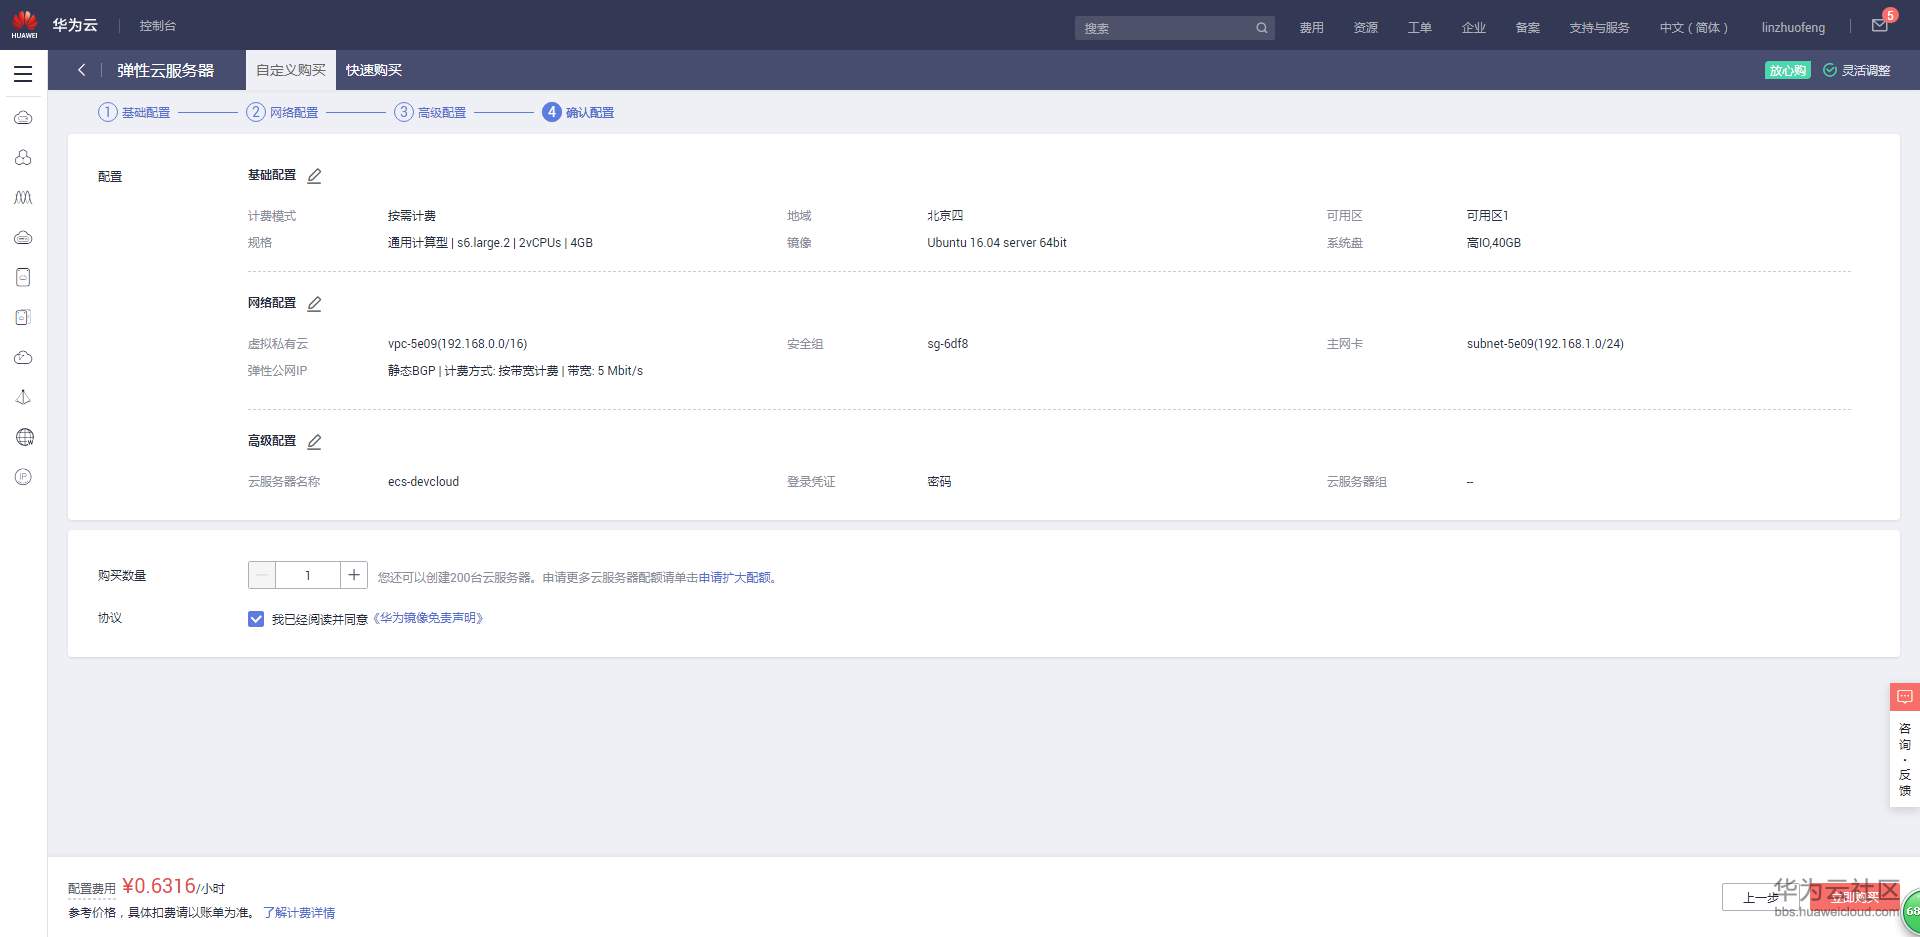Open the 中文(简体) language dropdown
The width and height of the screenshot is (1920, 937).
tap(1694, 28)
